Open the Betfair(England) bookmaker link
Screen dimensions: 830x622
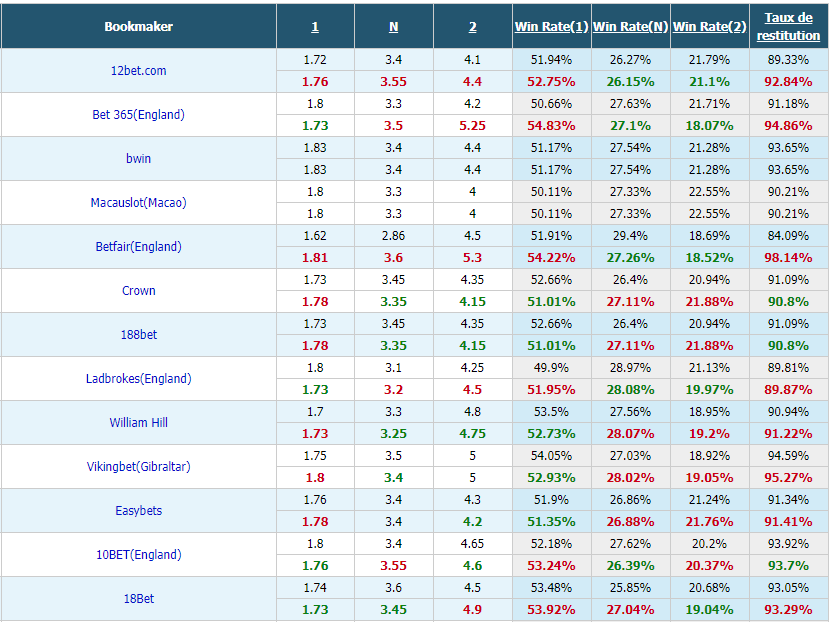[x=138, y=246]
